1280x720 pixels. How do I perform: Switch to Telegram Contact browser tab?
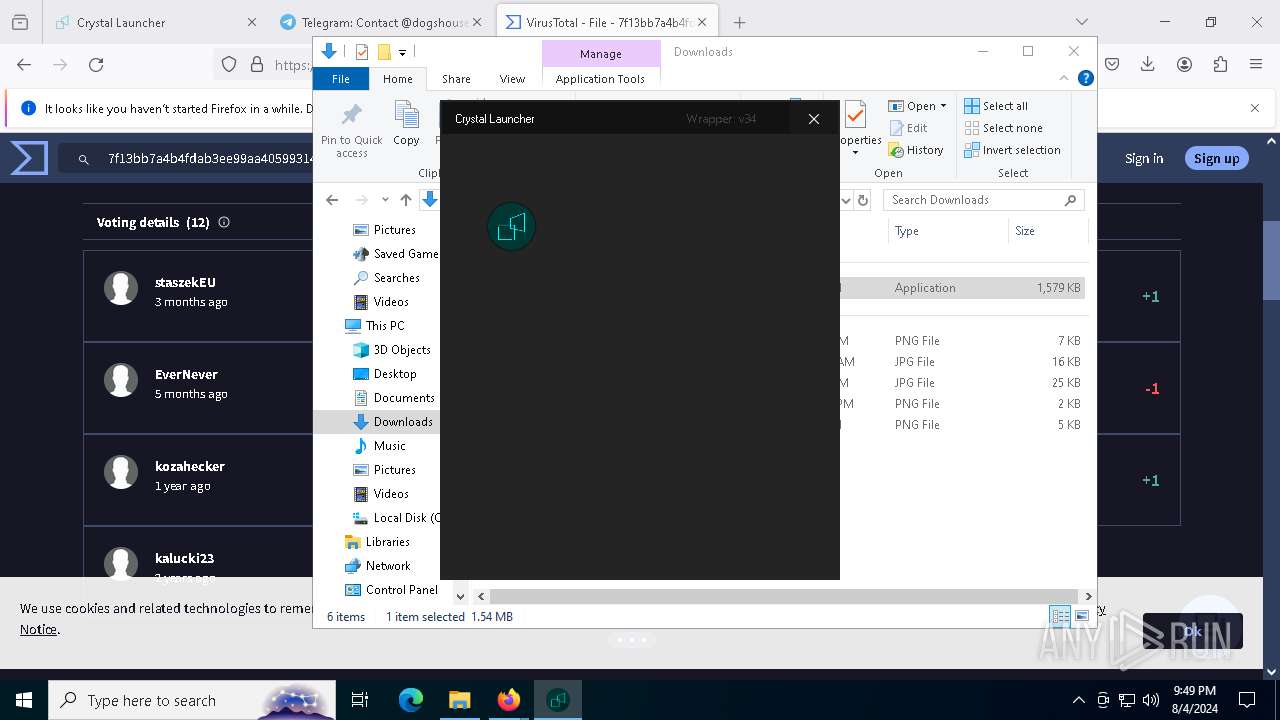pyautogui.click(x=382, y=22)
